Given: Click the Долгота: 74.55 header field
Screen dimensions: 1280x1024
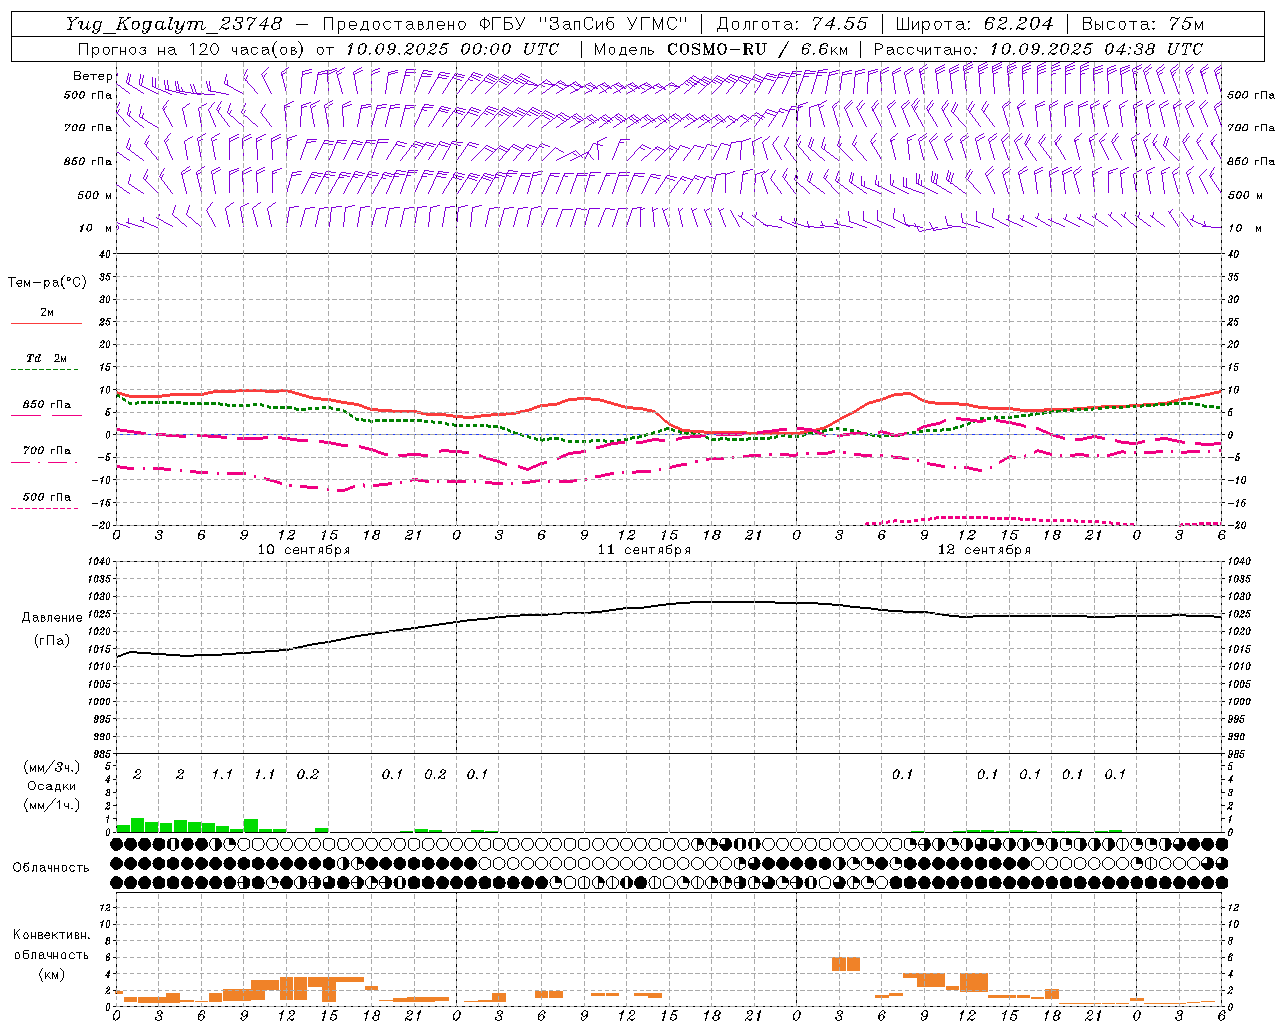Looking at the screenshot, I should tap(792, 24).
